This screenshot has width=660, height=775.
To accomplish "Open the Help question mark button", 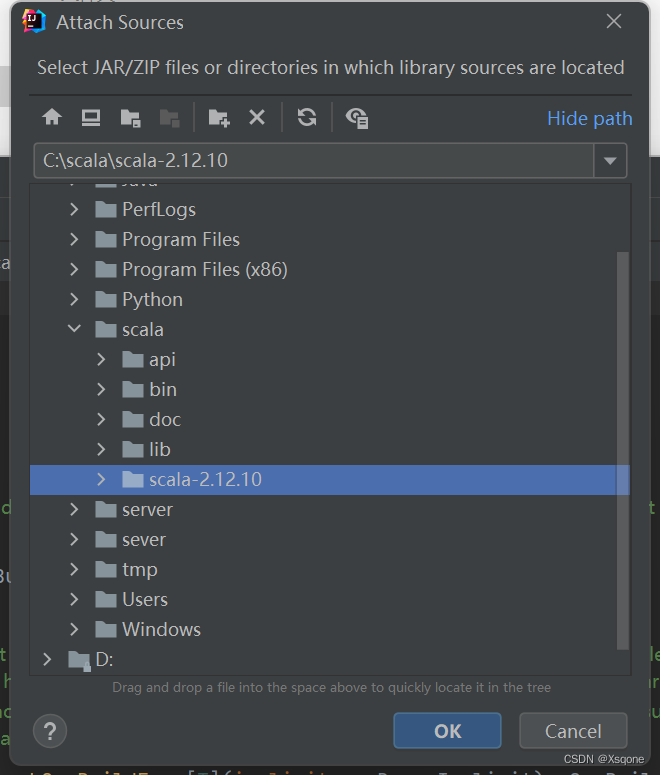I will [50, 731].
